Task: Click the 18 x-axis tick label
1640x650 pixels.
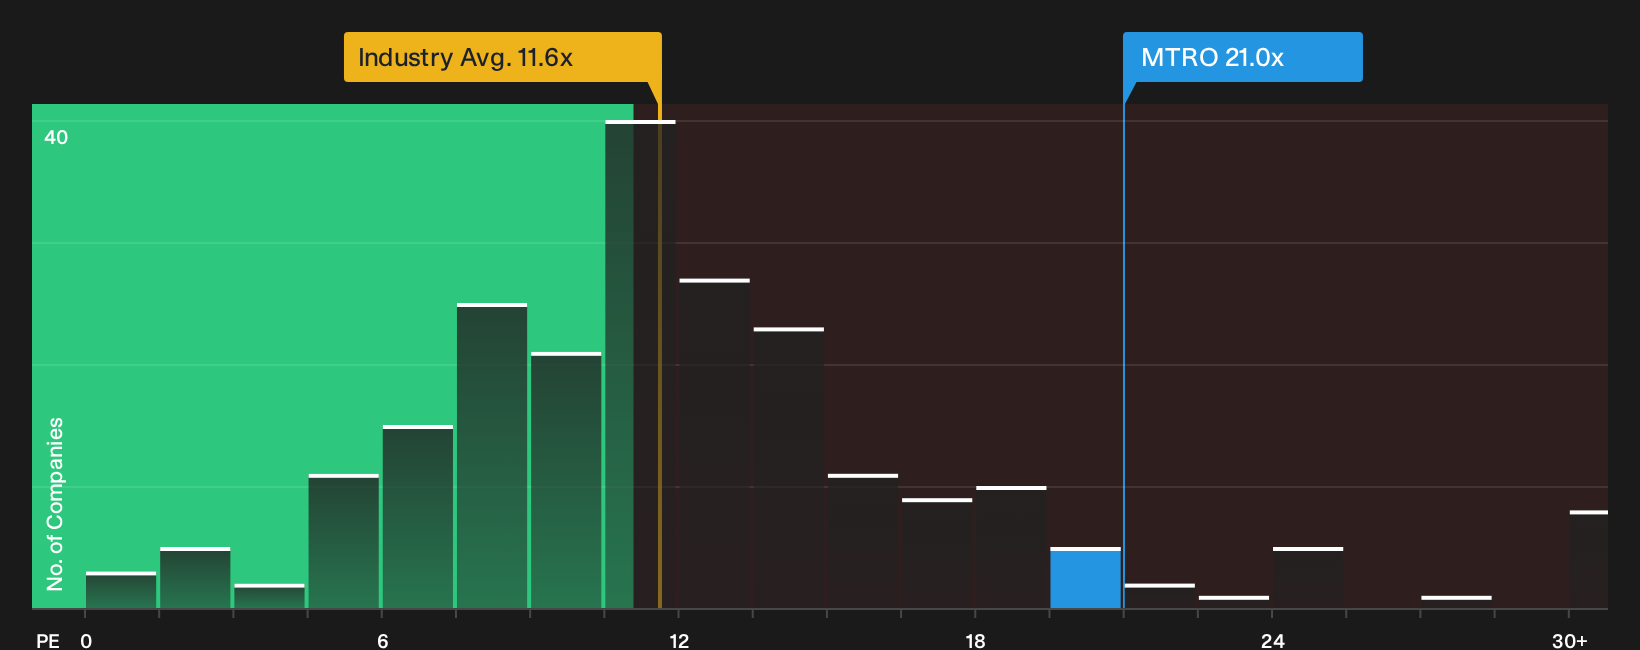Action: (x=976, y=641)
